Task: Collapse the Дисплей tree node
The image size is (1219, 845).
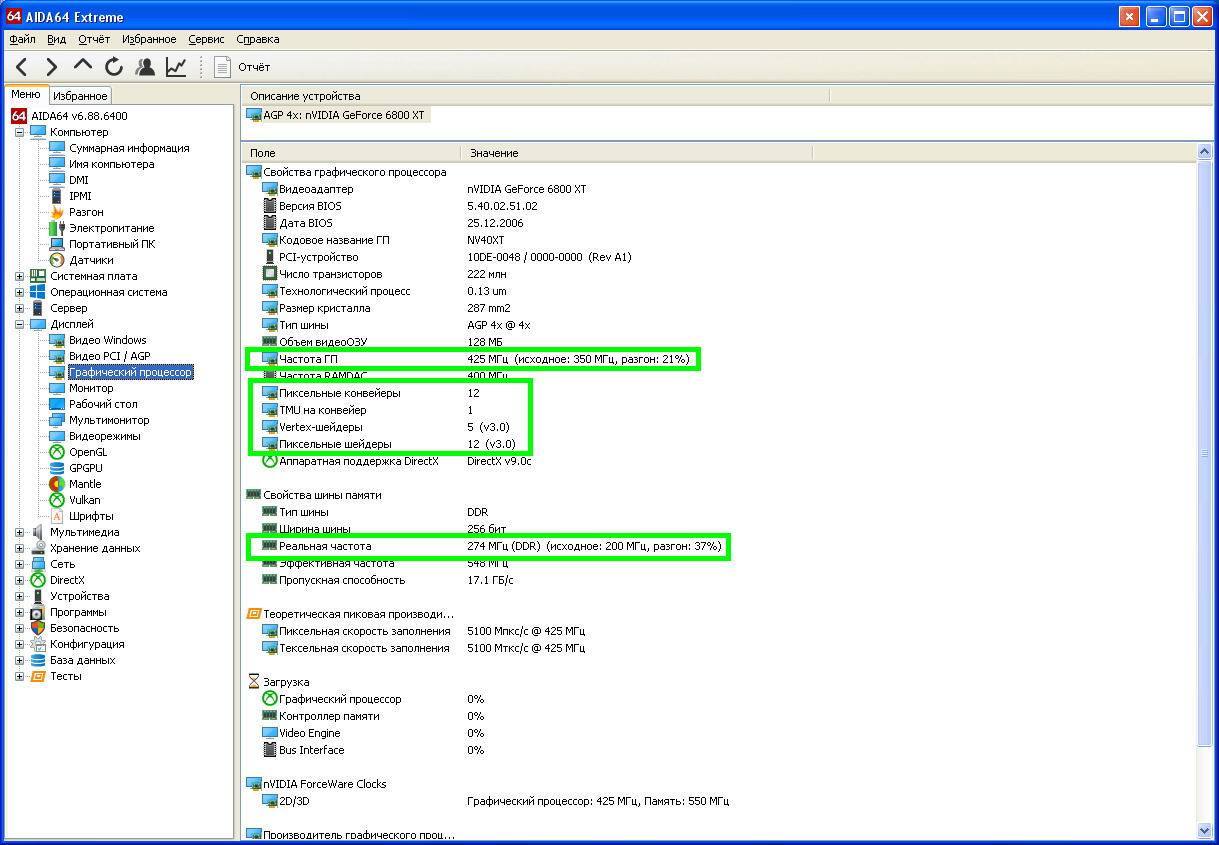Action: [x=19, y=324]
